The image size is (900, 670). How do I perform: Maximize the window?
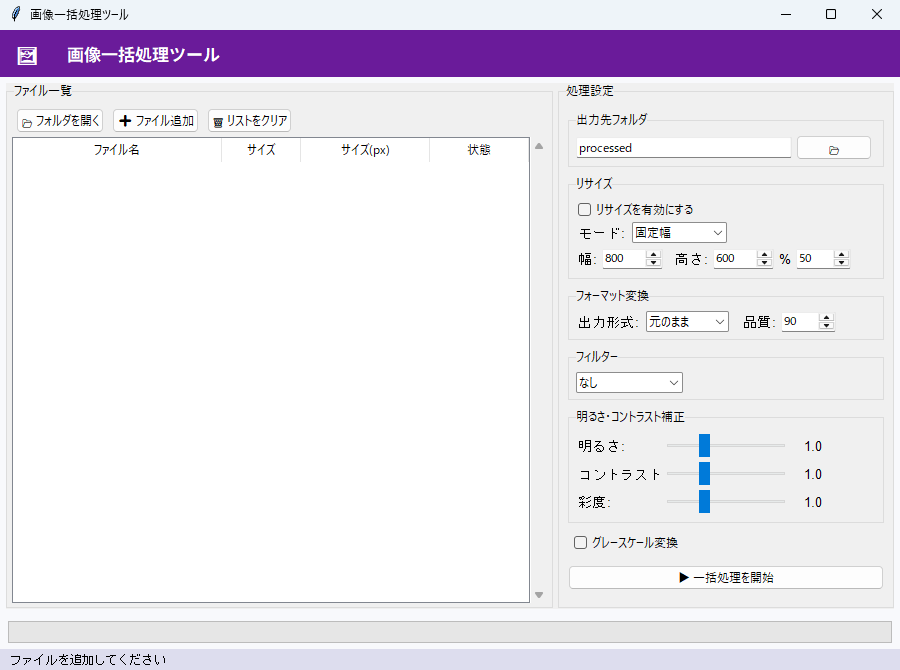[831, 14]
